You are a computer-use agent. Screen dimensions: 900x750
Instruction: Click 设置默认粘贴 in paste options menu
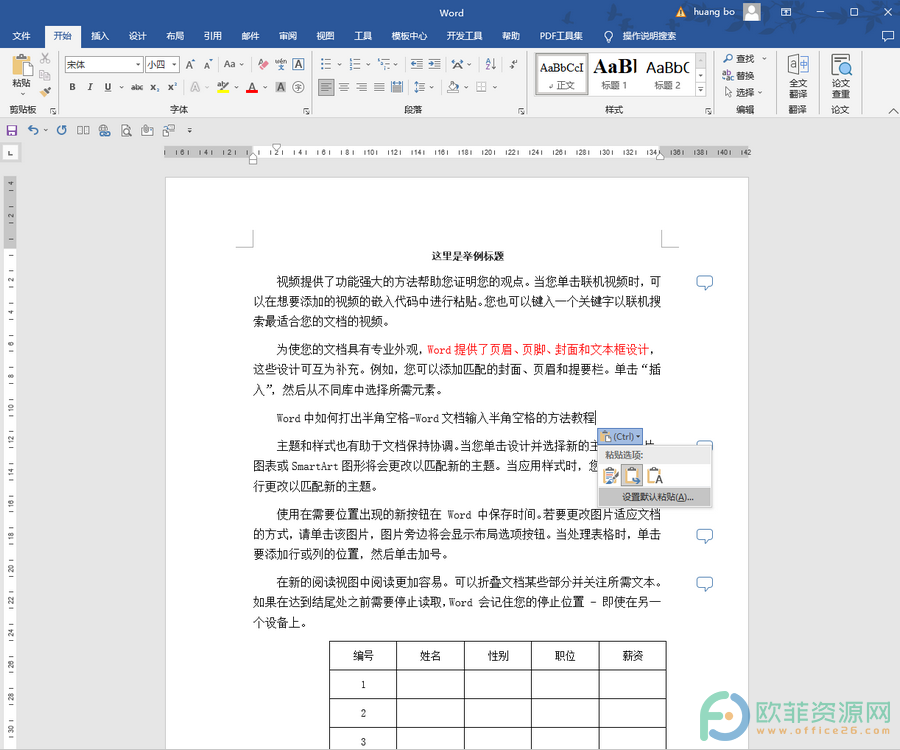[x=655, y=497]
